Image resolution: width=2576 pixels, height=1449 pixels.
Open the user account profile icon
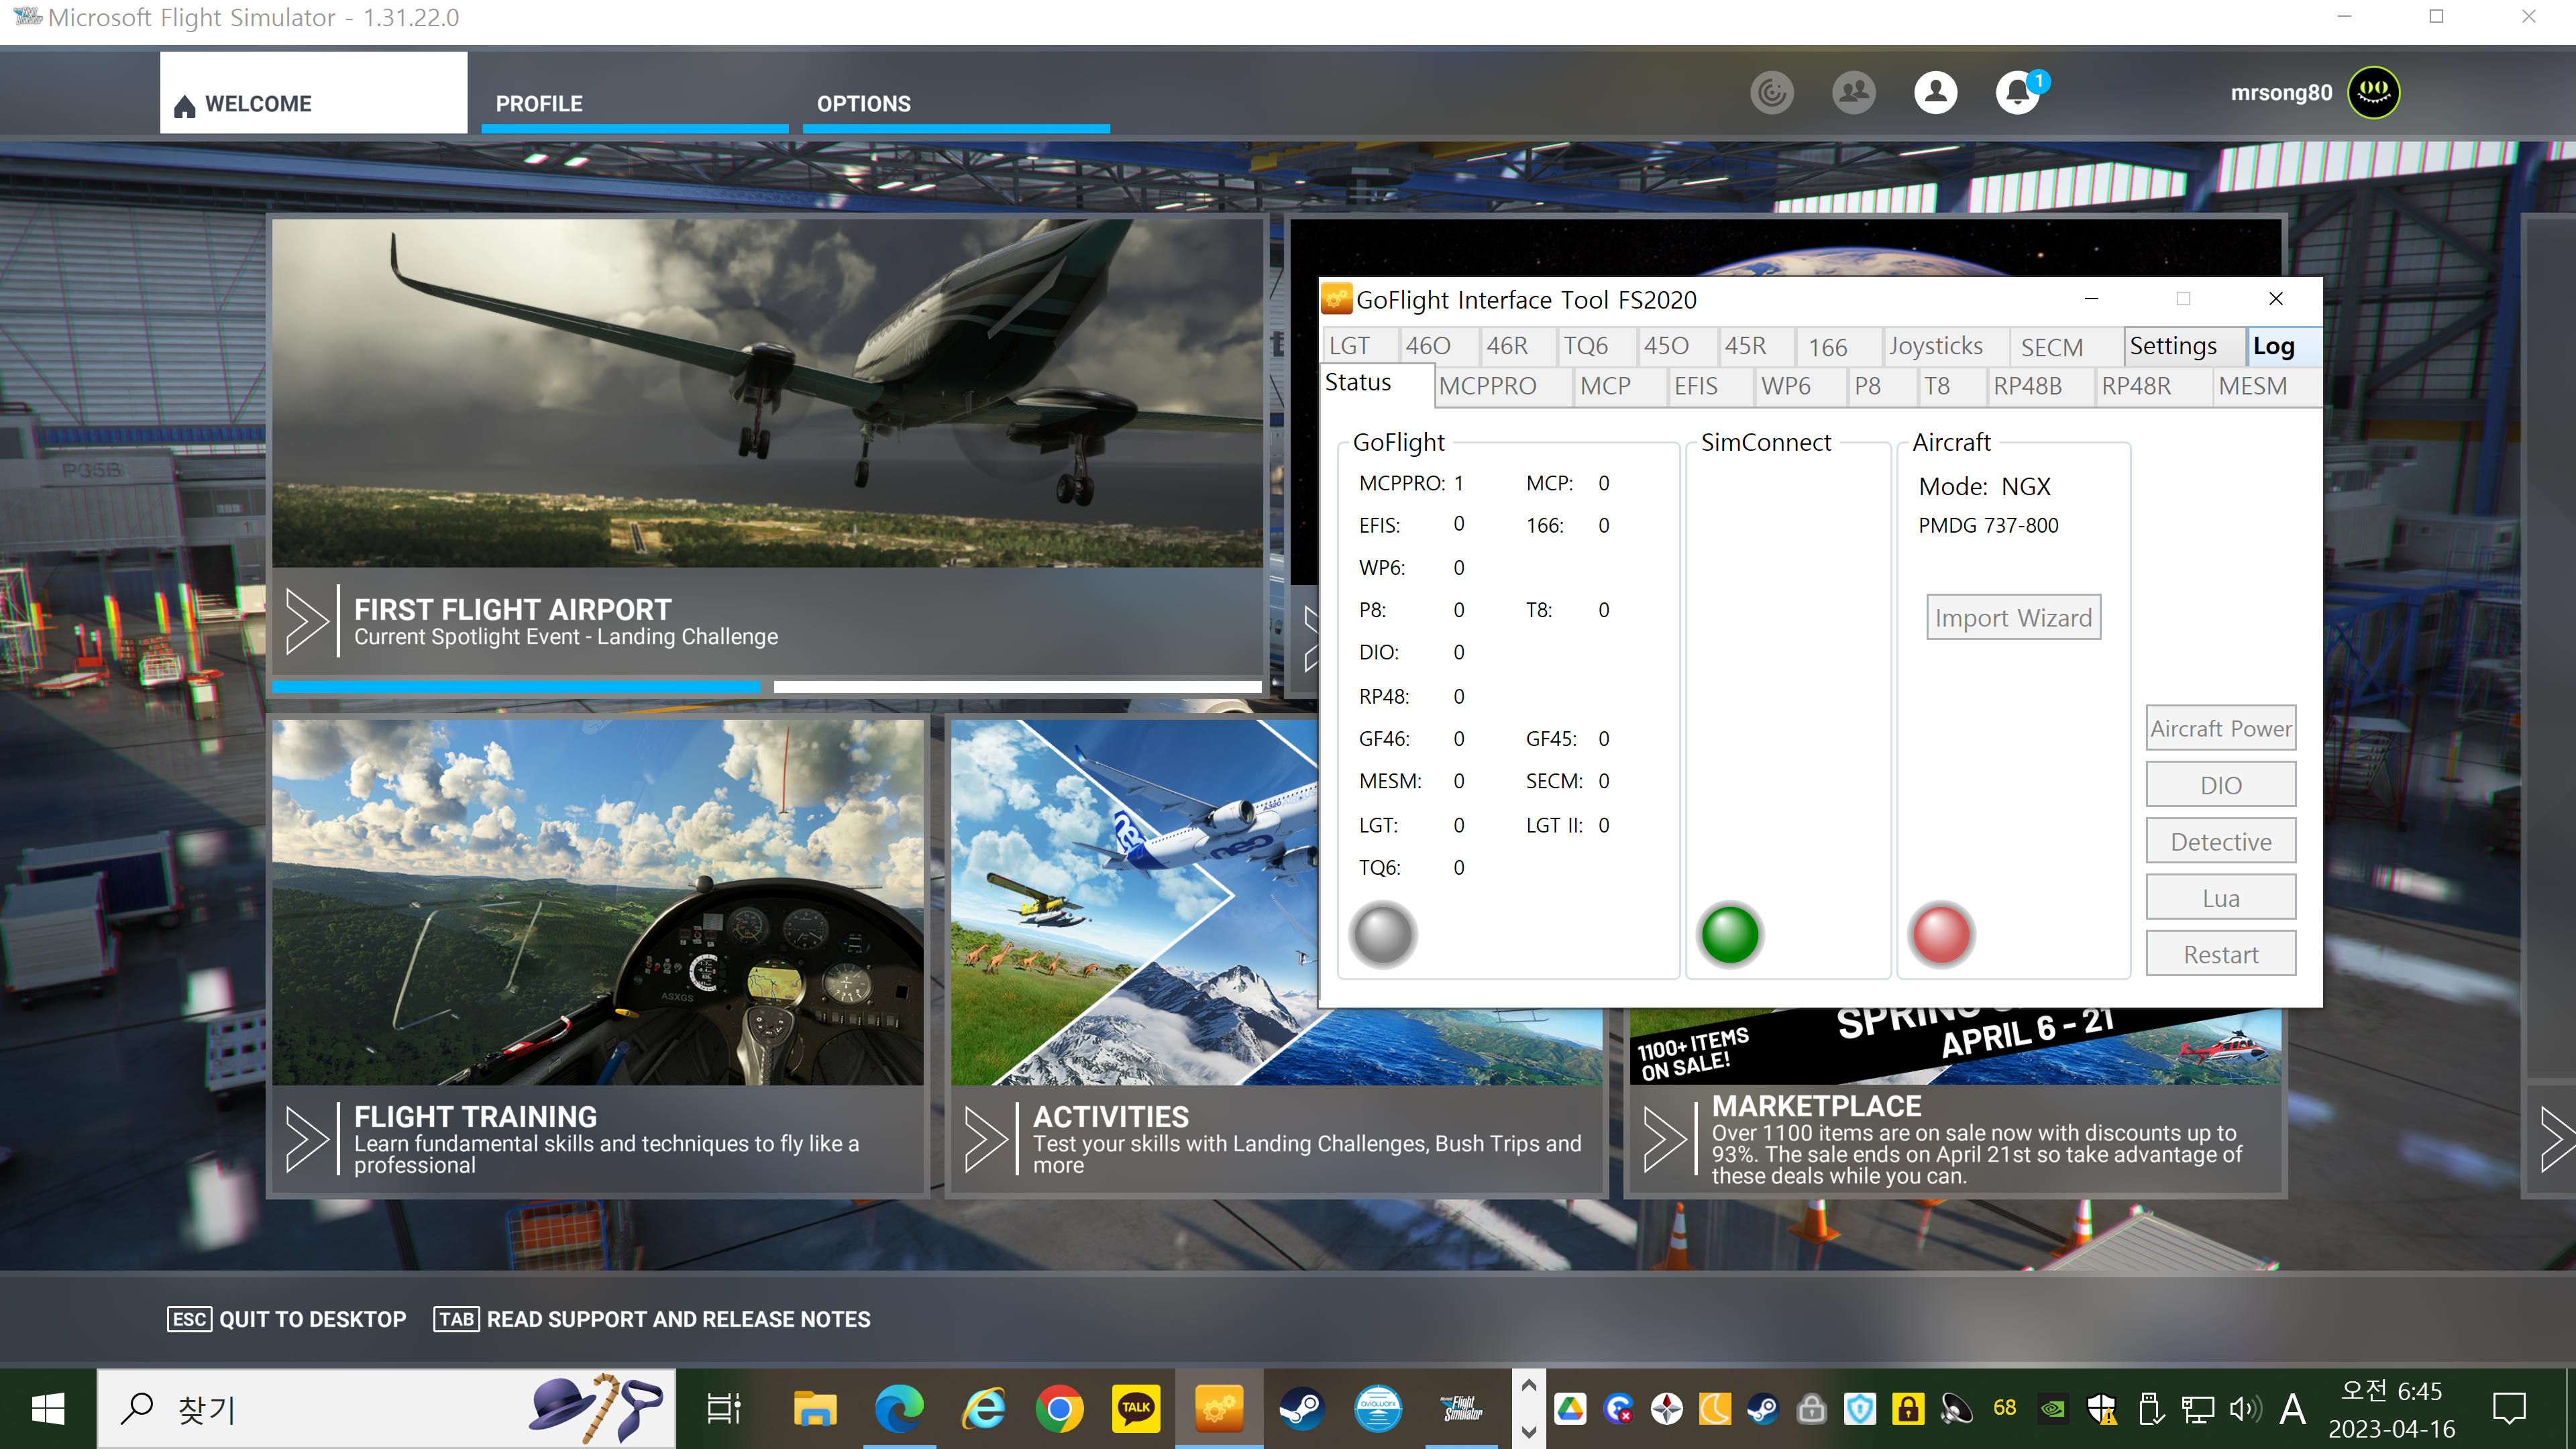1936,93
